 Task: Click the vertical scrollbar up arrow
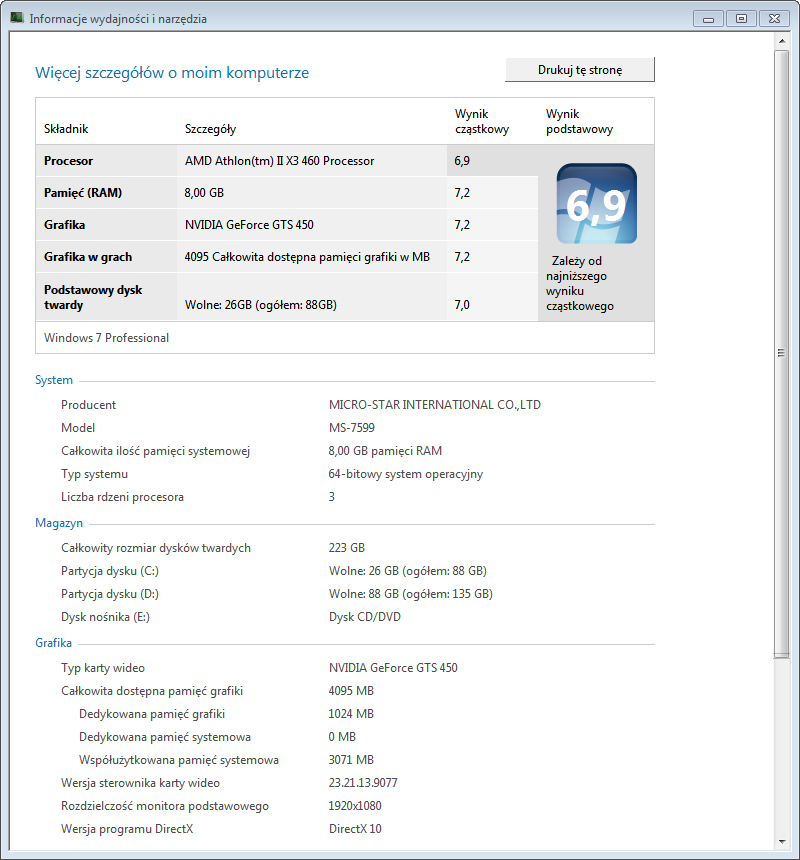(783, 40)
